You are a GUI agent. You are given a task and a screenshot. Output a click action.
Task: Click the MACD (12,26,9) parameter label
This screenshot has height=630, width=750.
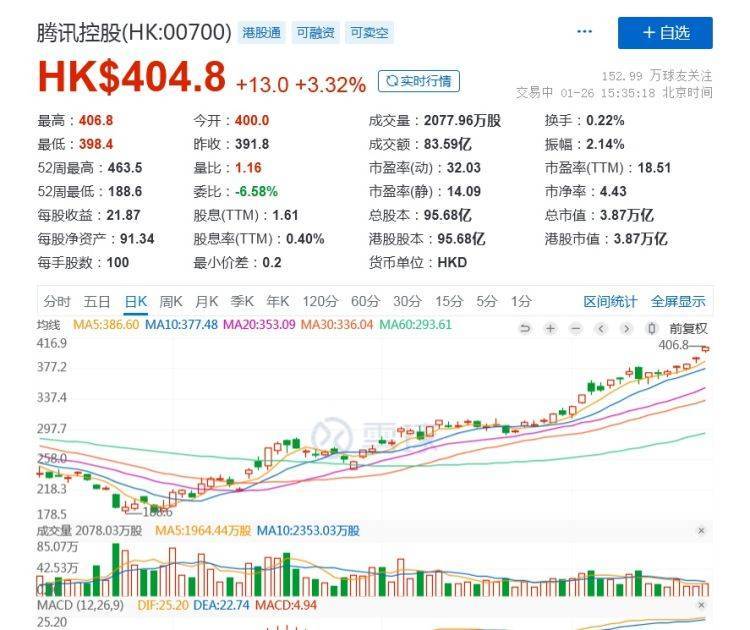pyautogui.click(x=80, y=605)
